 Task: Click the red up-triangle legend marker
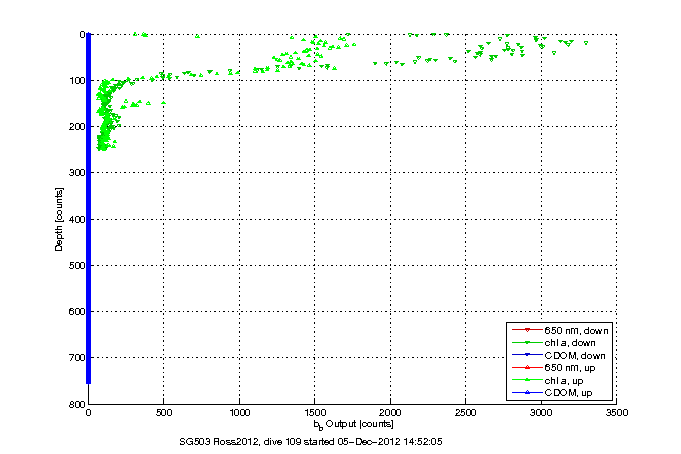527,368
